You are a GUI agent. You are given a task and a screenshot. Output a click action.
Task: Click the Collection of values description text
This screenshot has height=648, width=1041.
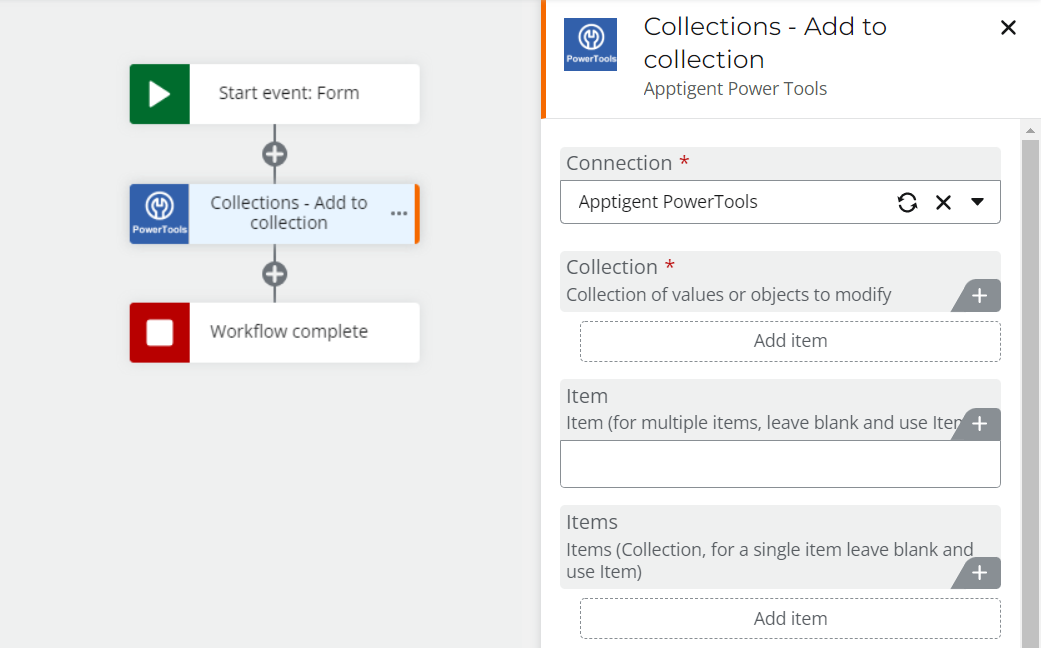click(728, 295)
